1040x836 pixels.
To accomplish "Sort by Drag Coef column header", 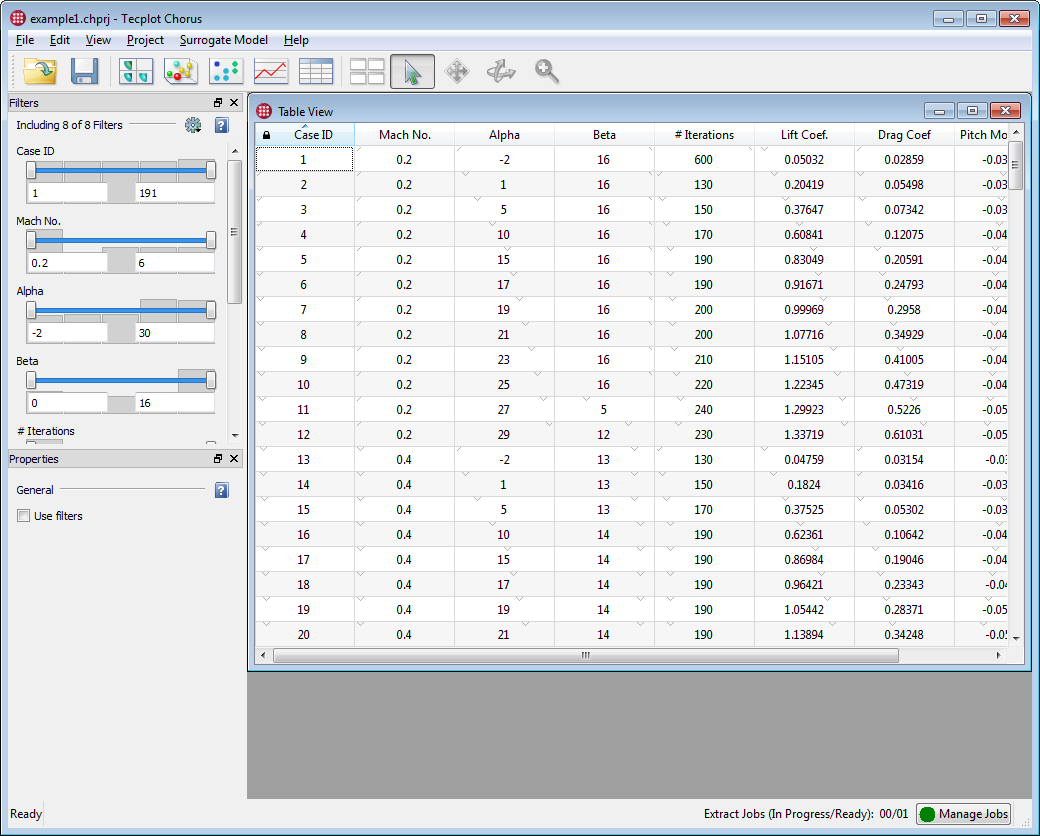I will 904,135.
